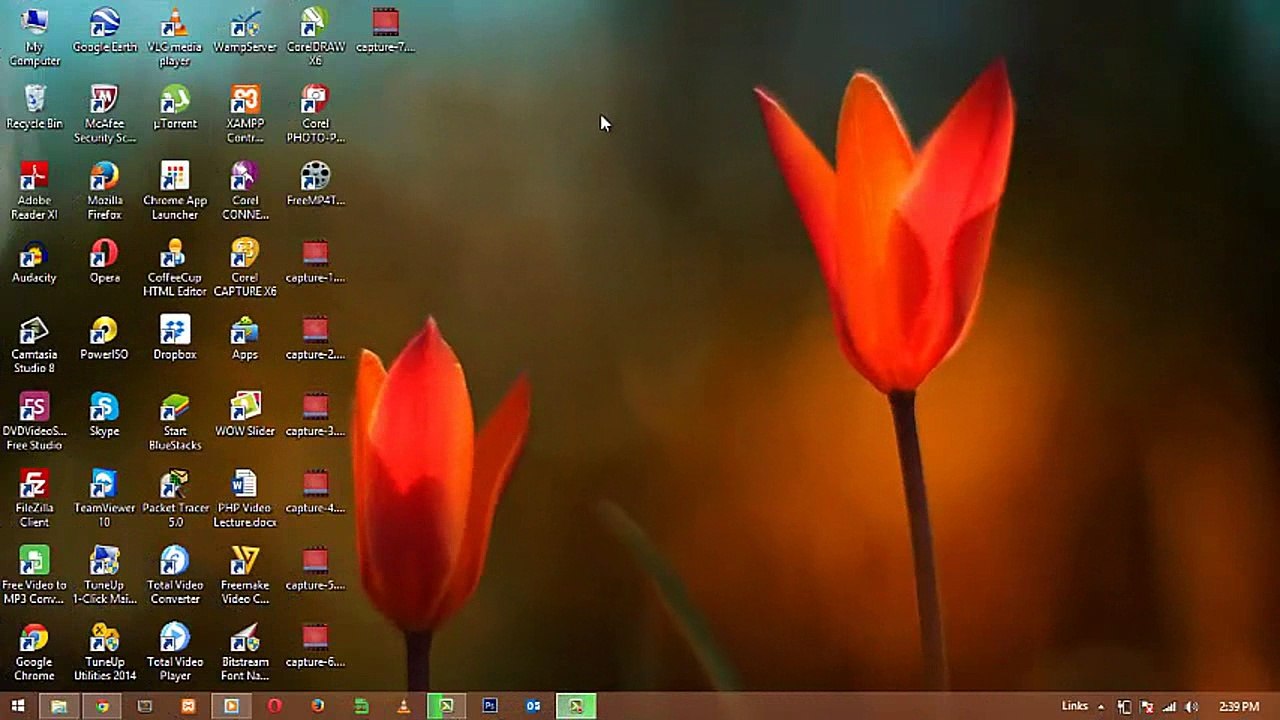Select the Packet Tracer 5.0 shortcut
Viewport: 1280px width, 720px height.
(x=174, y=499)
